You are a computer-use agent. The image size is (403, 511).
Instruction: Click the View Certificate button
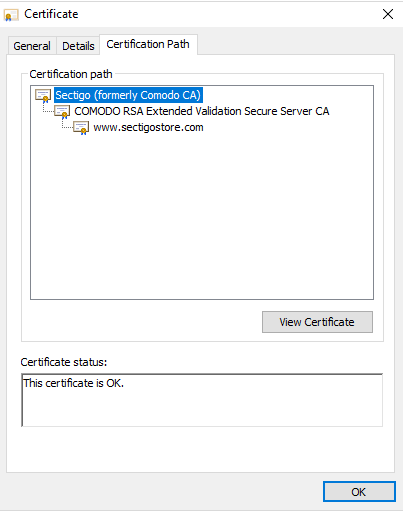[x=317, y=322]
